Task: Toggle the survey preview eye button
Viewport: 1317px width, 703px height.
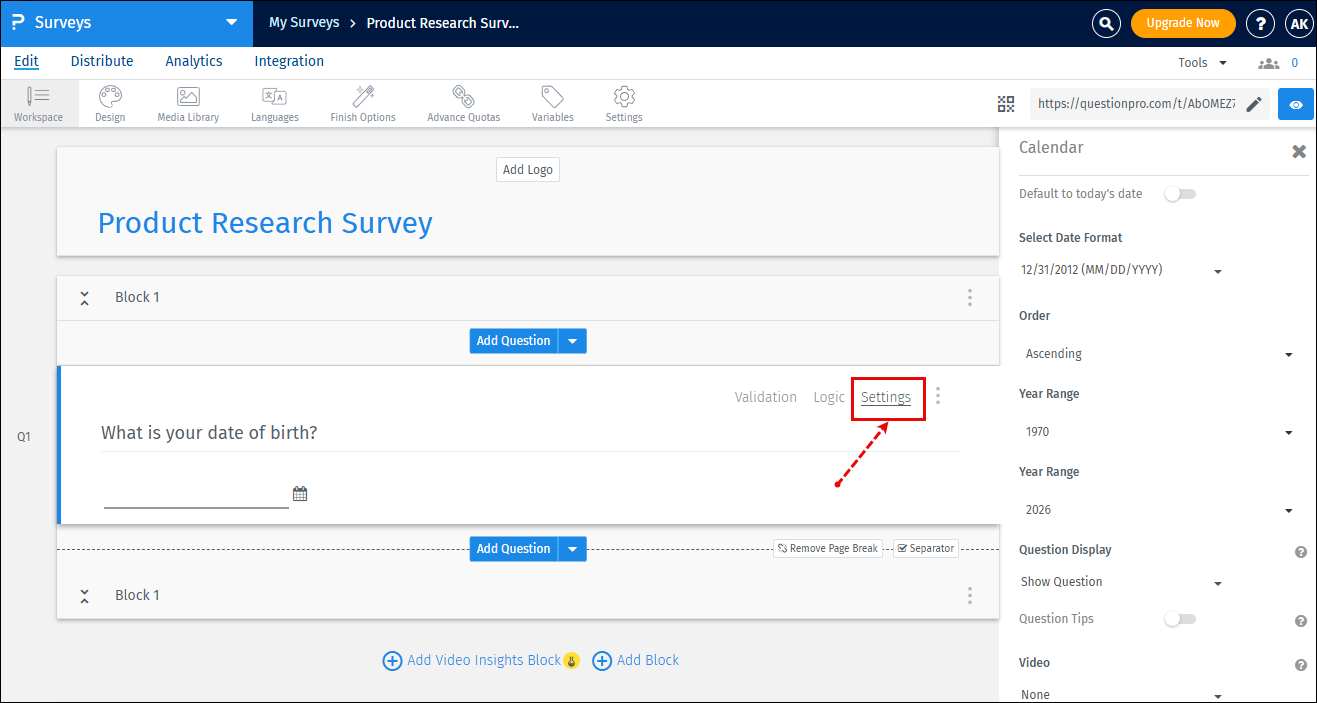Action: point(1295,103)
